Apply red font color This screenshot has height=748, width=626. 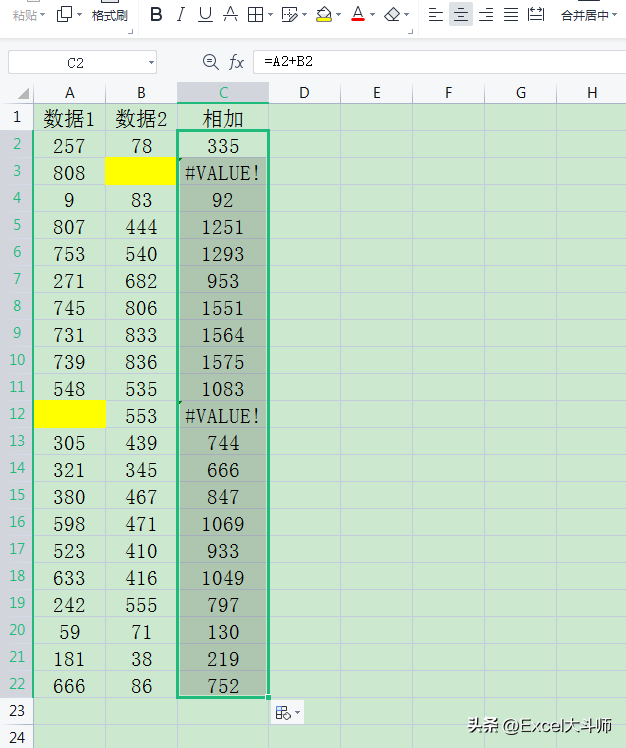tap(358, 15)
